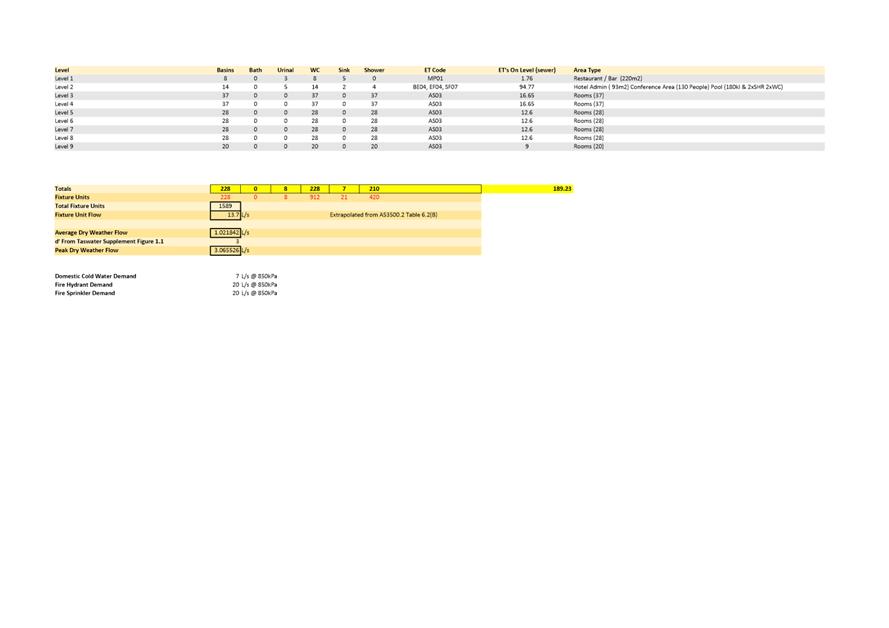Click the Totals Shower value "210"
Screen dimensions: 889x628
374,189
